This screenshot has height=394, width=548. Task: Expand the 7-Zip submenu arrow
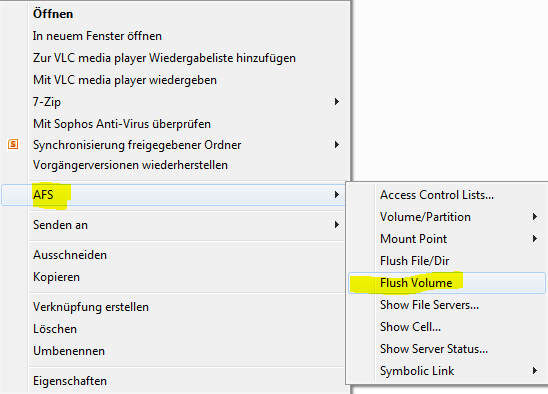[x=337, y=101]
